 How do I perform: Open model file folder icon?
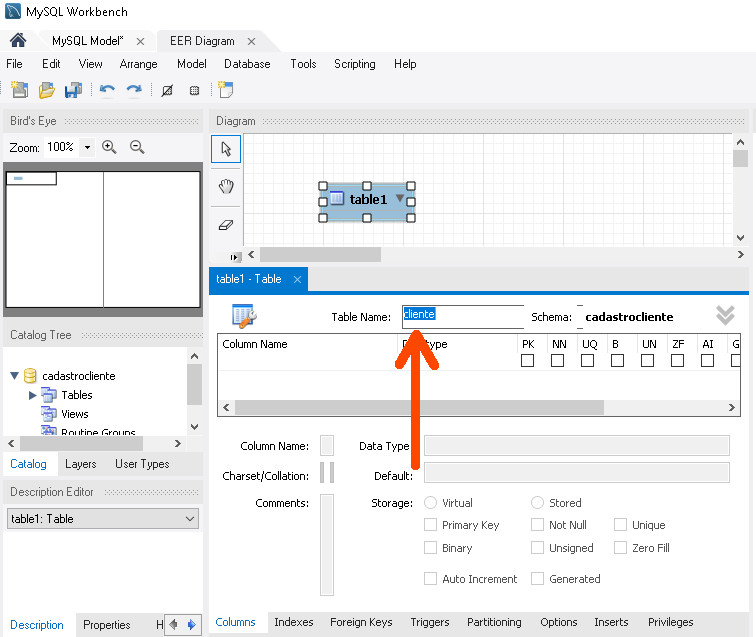[47, 90]
